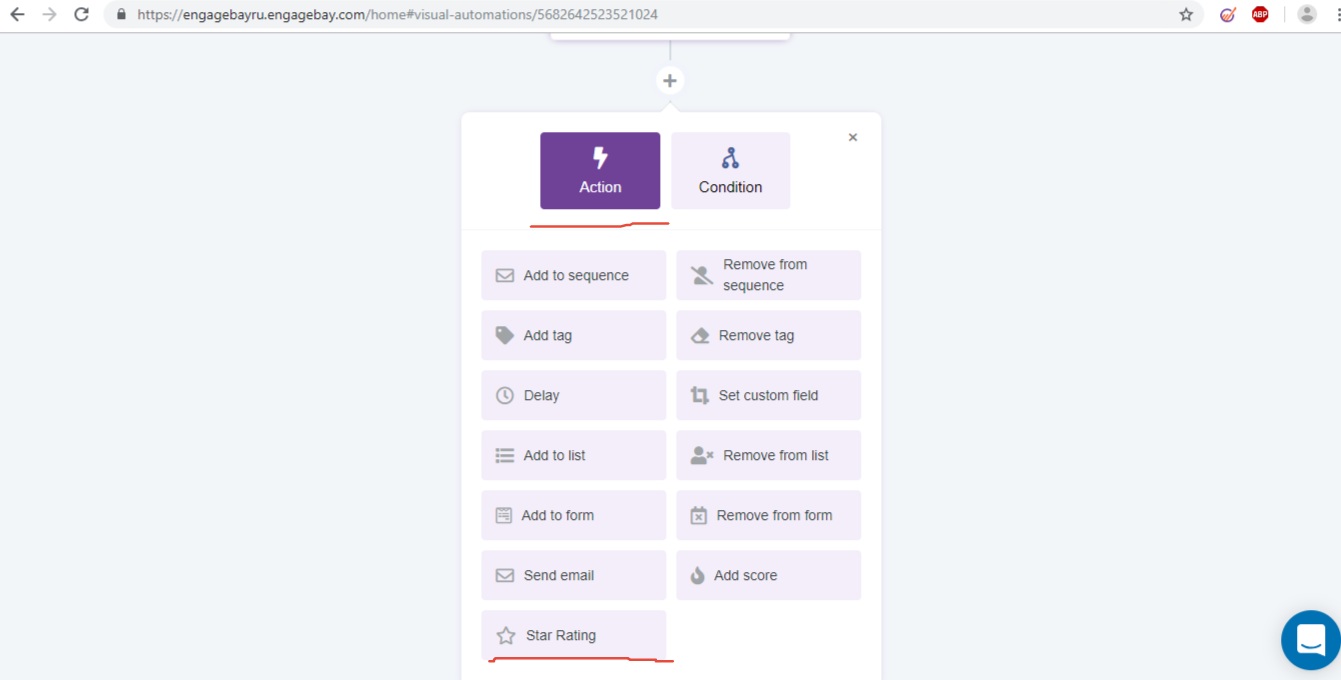Click the tag icon for Add tag

505,335
